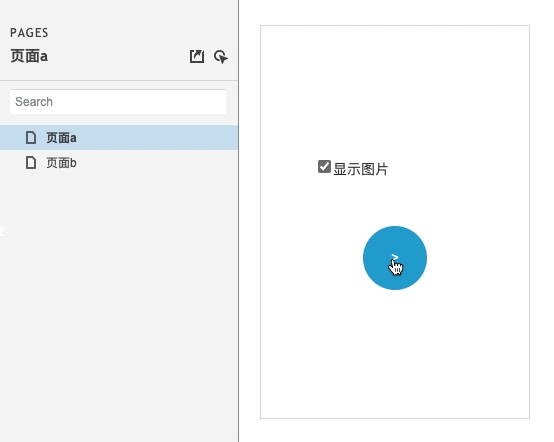Click the page icon beside 页面a
554x442 pixels.
tap(31, 137)
